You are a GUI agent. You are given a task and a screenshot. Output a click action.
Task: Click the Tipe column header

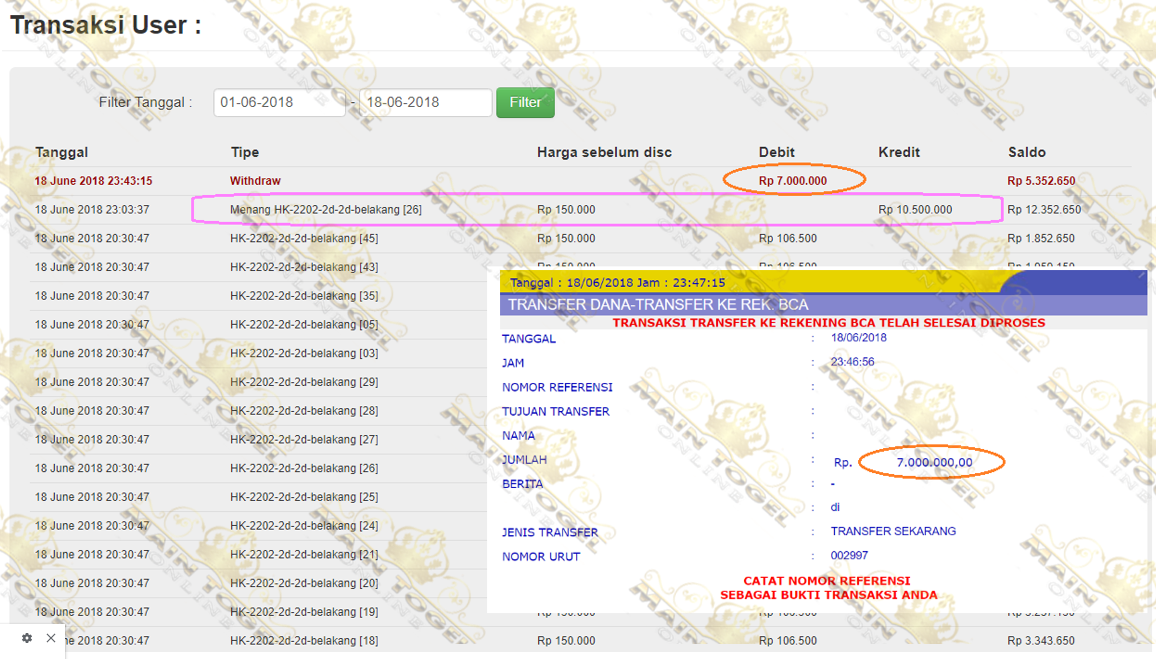(244, 152)
